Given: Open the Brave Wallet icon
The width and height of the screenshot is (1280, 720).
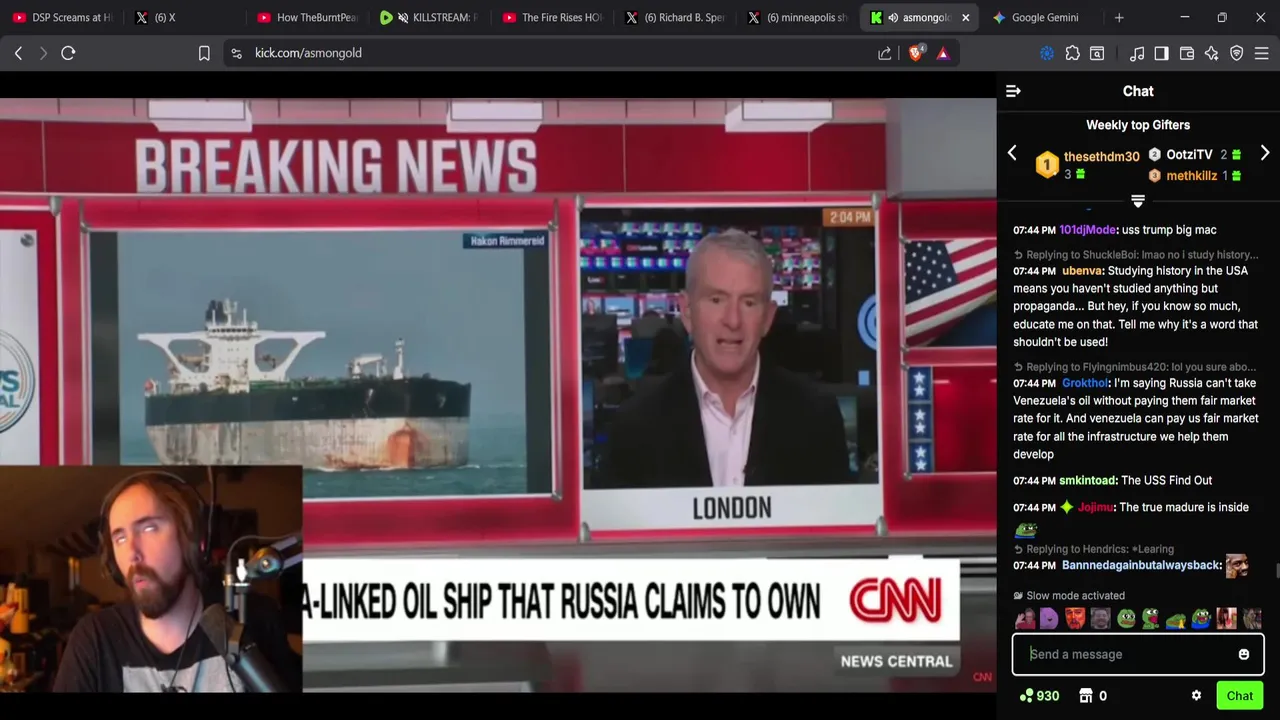Looking at the screenshot, I should (x=1187, y=53).
